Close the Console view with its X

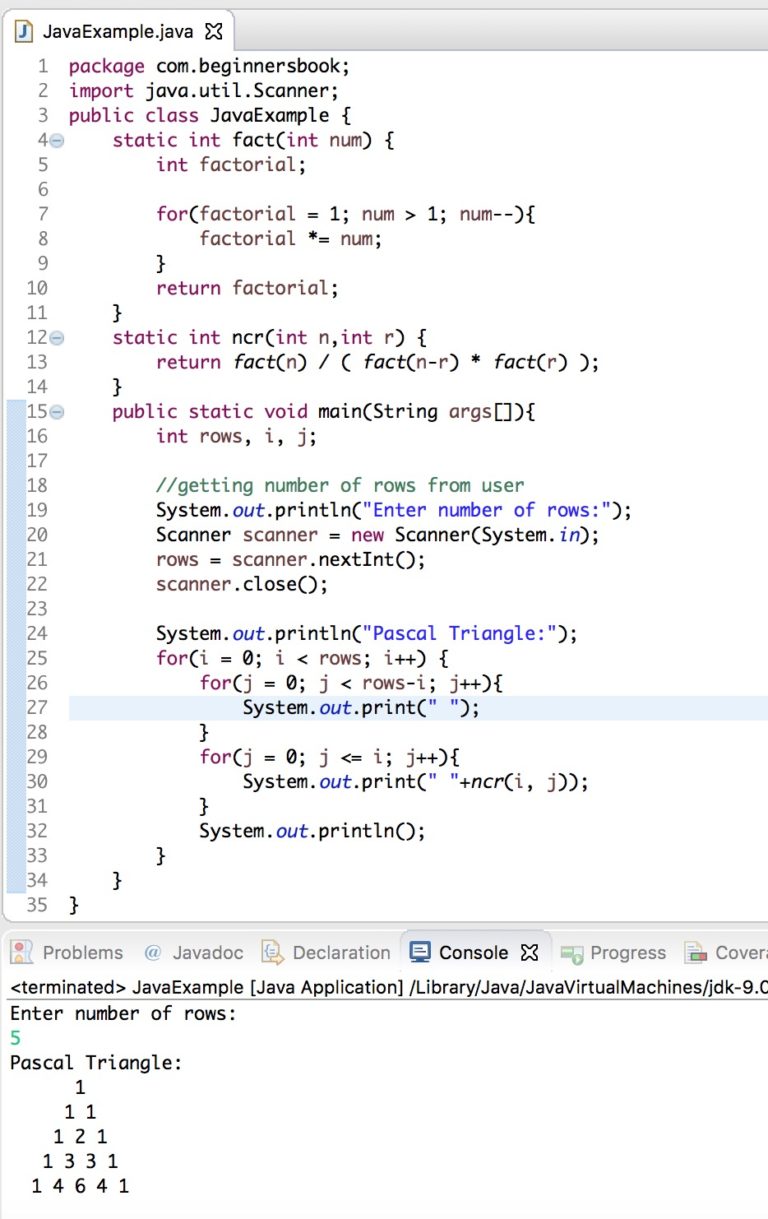(529, 952)
